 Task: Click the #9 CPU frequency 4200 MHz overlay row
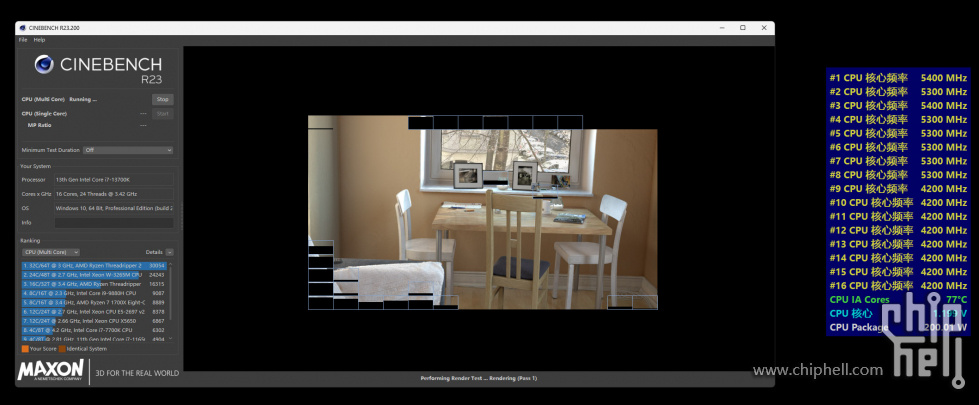click(898, 188)
